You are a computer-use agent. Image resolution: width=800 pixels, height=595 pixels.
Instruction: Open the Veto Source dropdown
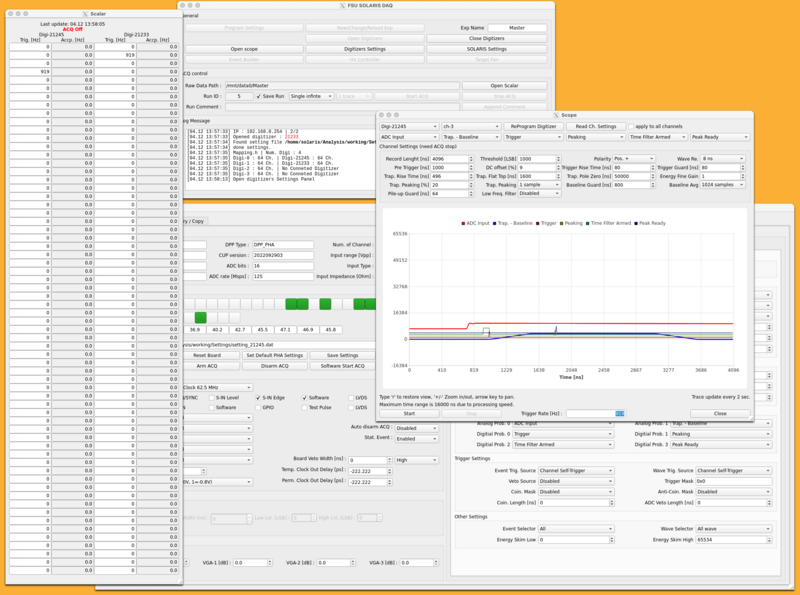[x=576, y=481]
